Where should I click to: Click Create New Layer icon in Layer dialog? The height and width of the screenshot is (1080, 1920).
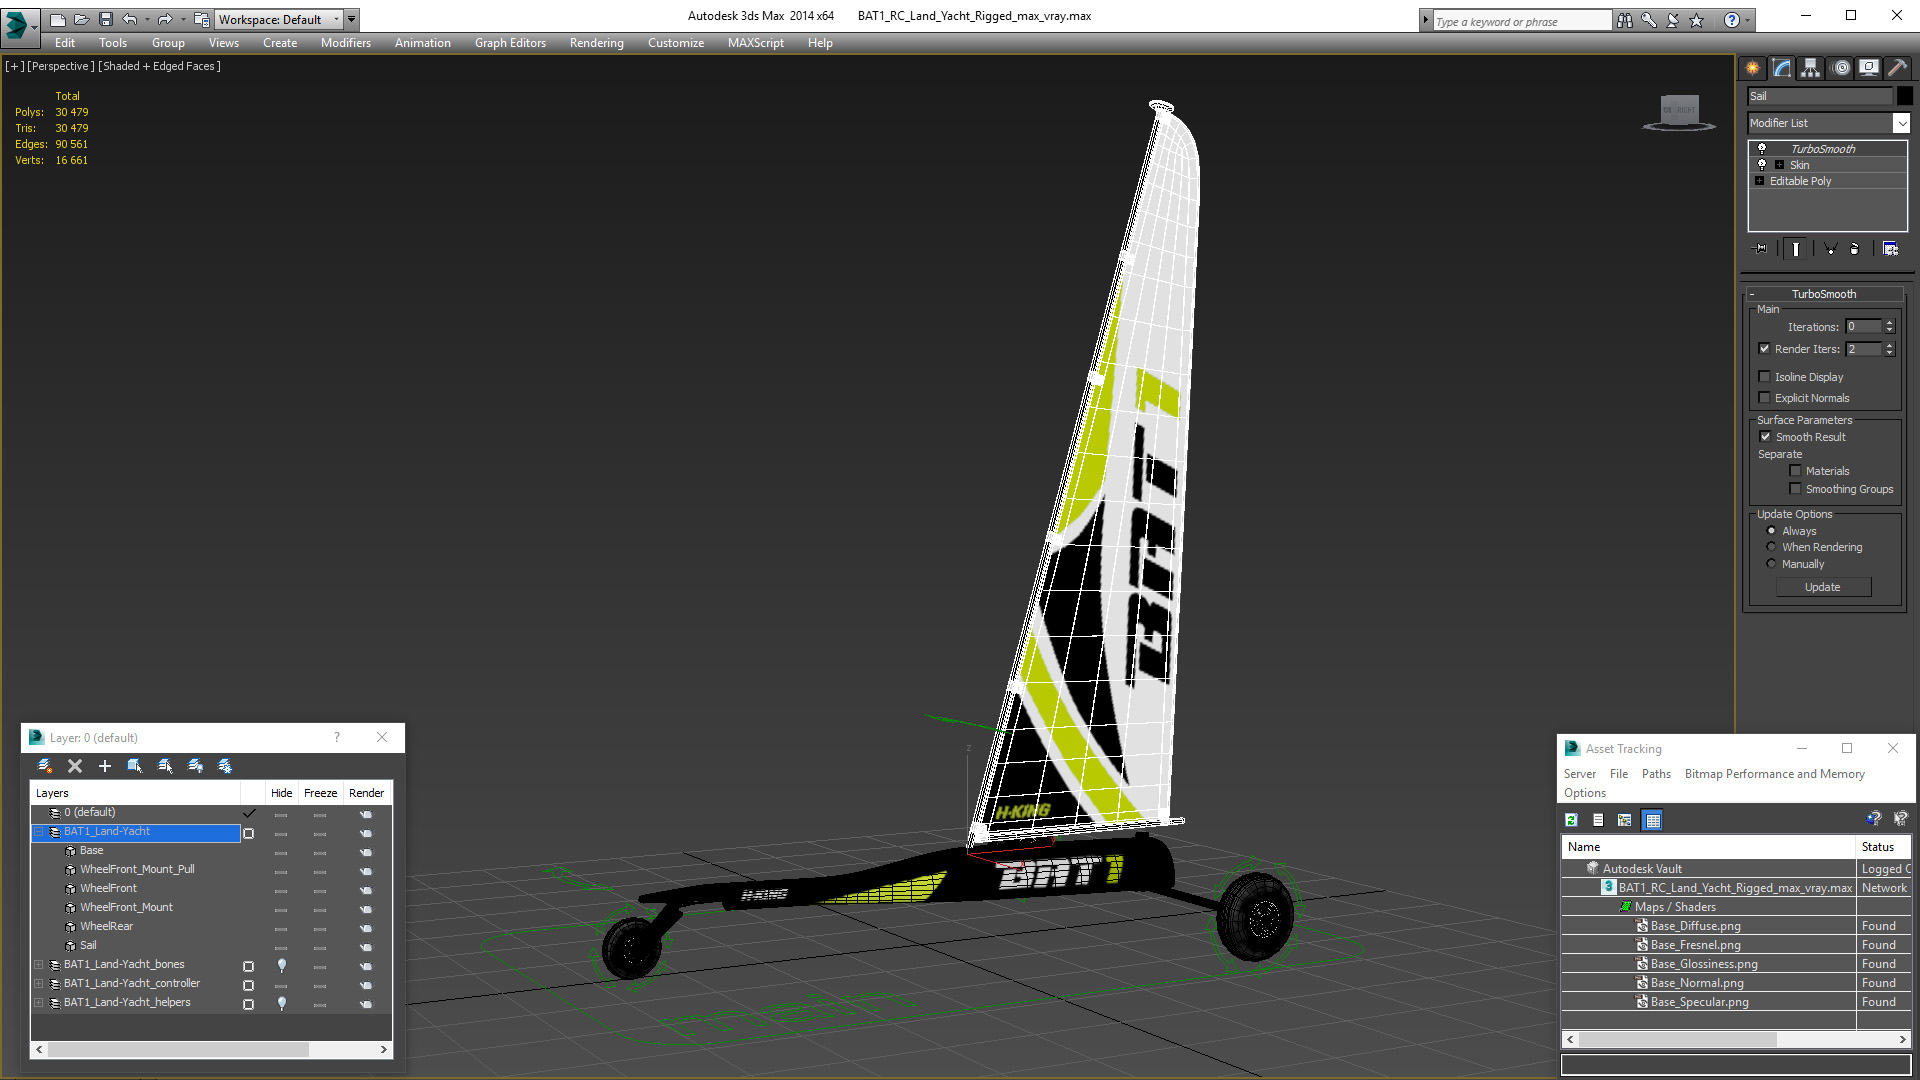(x=45, y=766)
